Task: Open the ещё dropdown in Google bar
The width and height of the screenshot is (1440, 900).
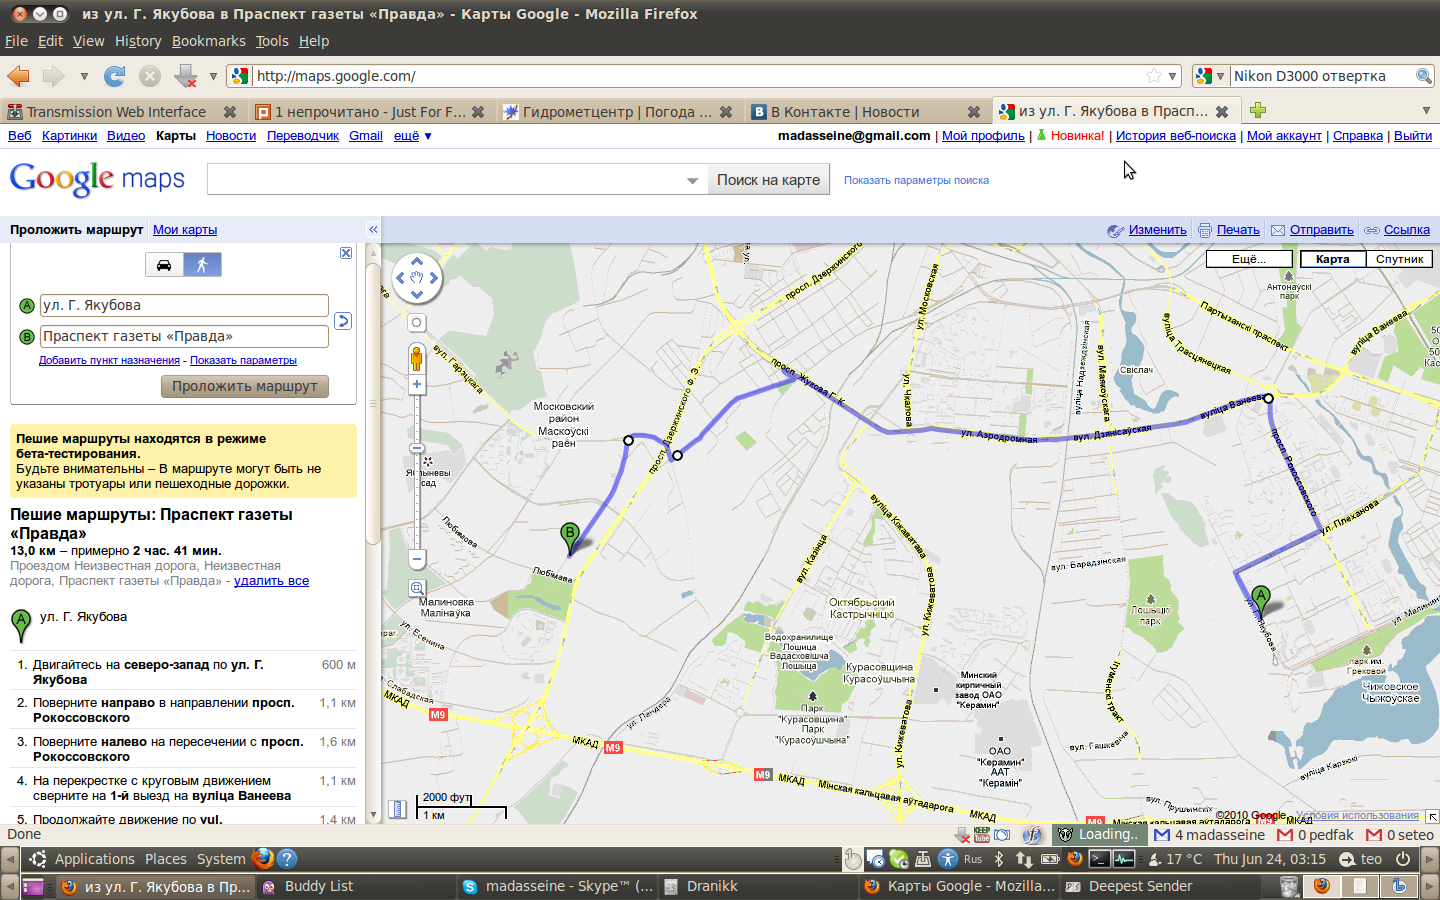Action: (x=412, y=136)
